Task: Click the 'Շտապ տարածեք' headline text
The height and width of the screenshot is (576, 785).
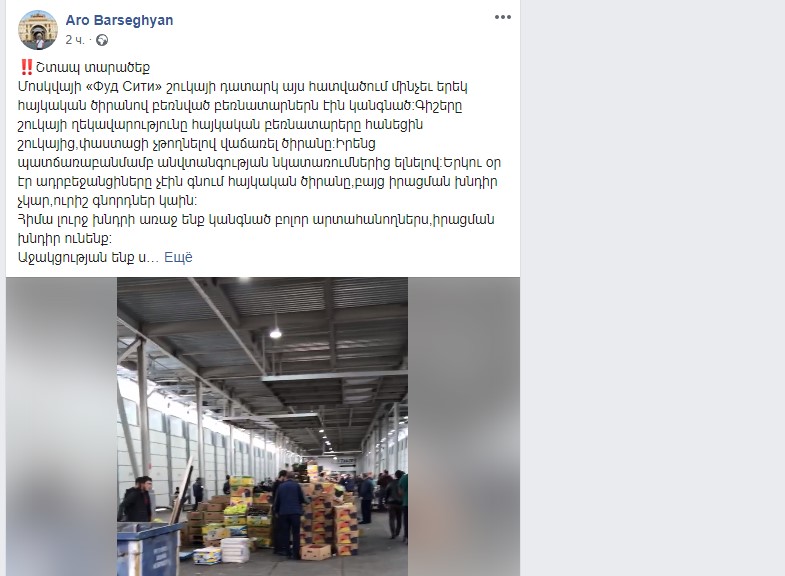Action: [93, 68]
